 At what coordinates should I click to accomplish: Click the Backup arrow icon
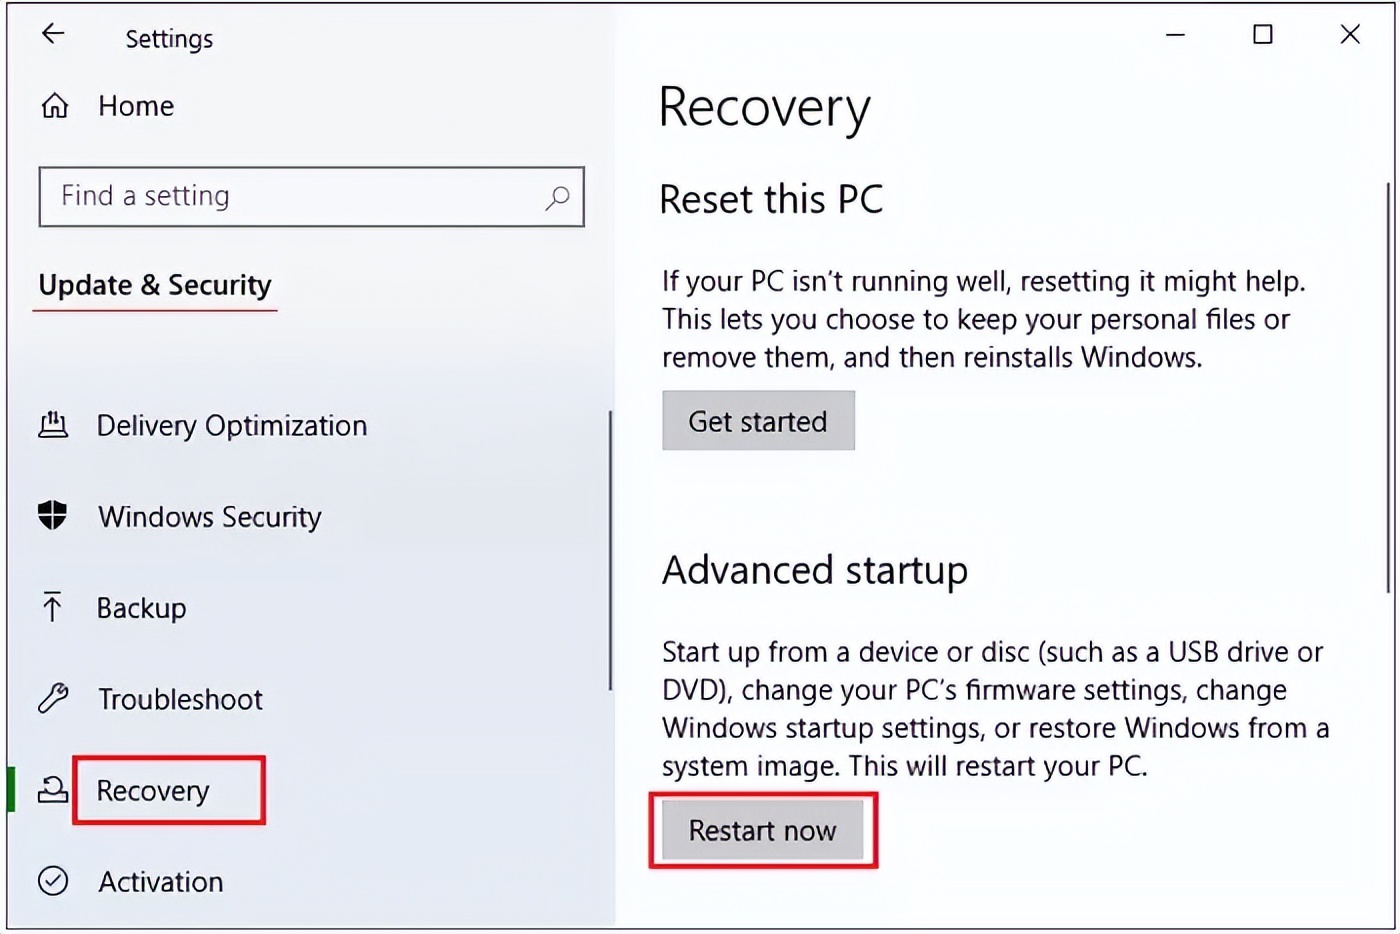(52, 607)
